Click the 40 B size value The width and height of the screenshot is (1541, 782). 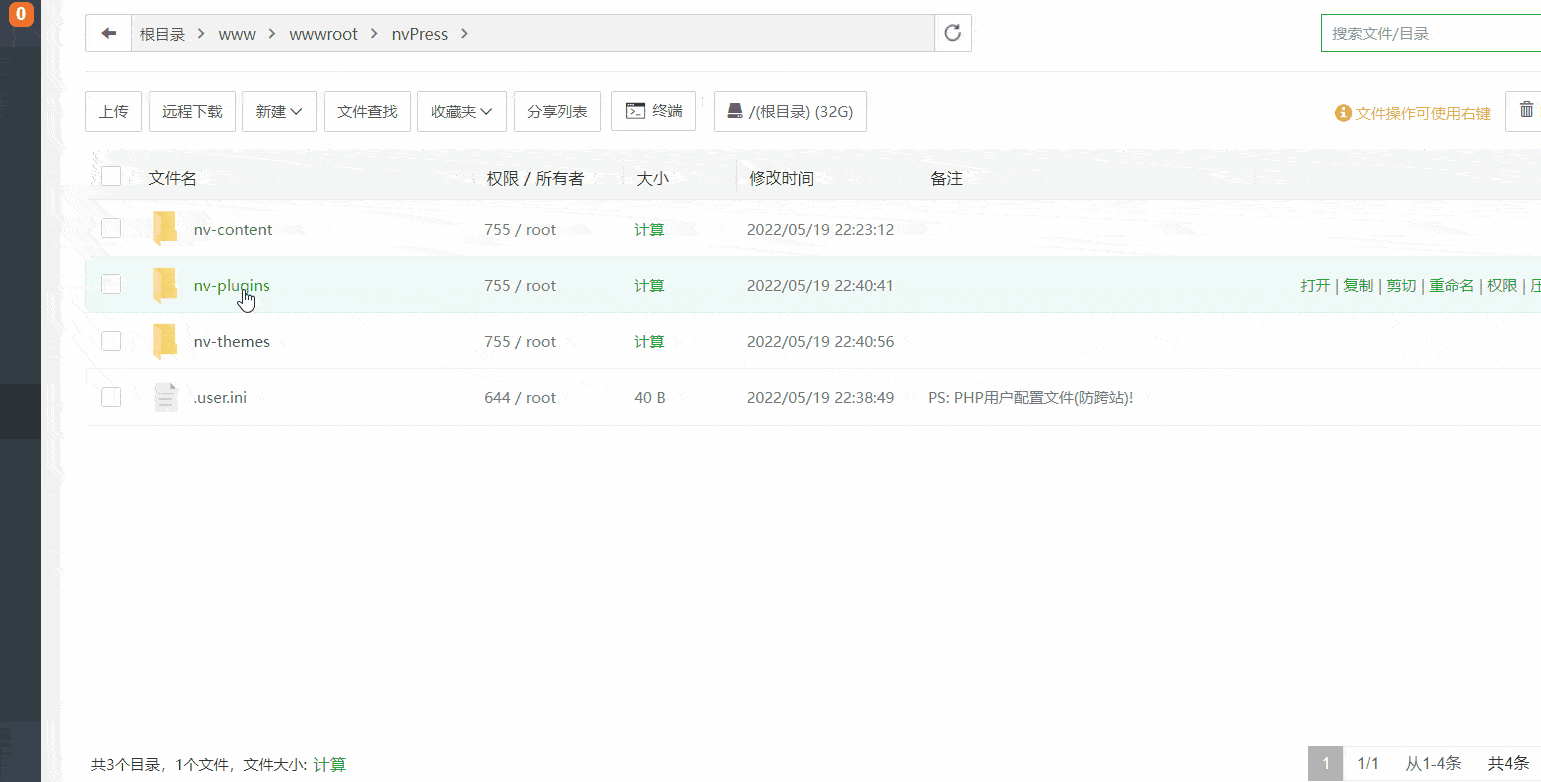[x=650, y=397]
